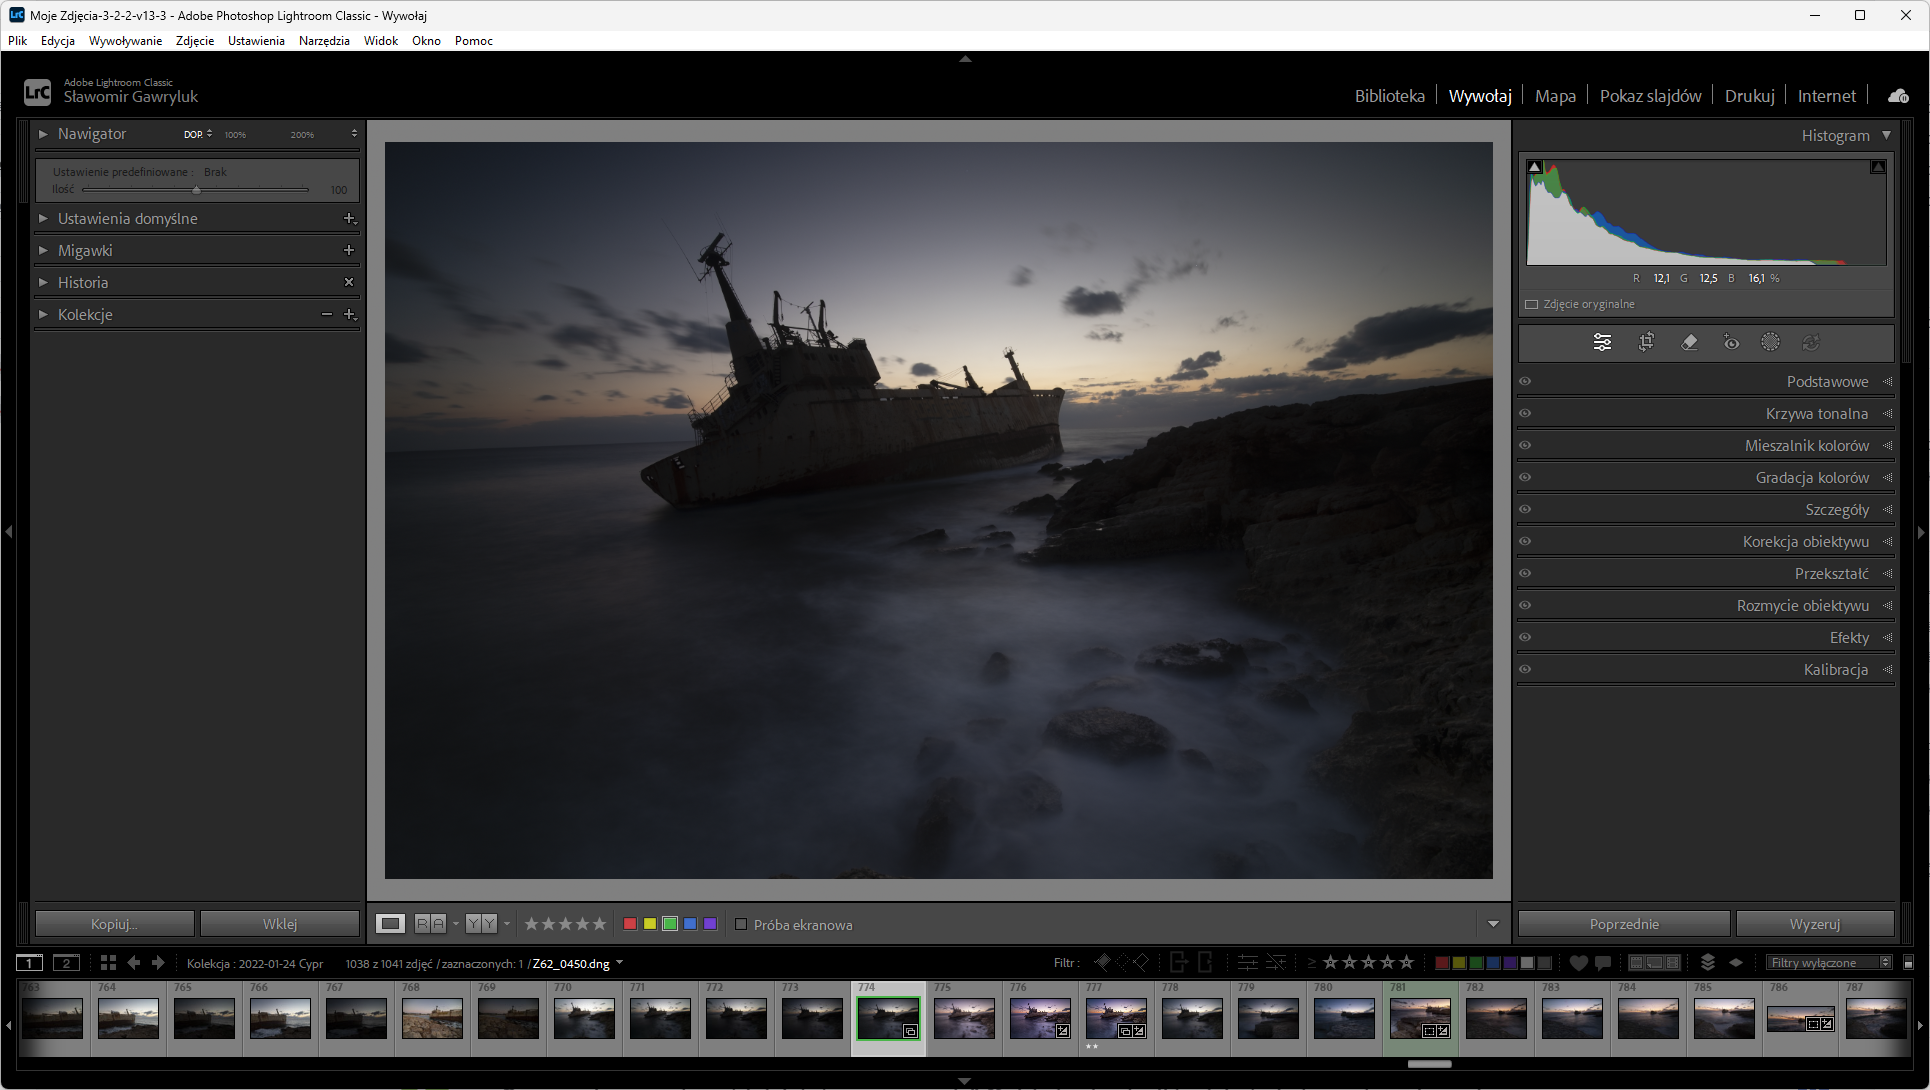Add a new snapshot in Migawki panel

(349, 250)
